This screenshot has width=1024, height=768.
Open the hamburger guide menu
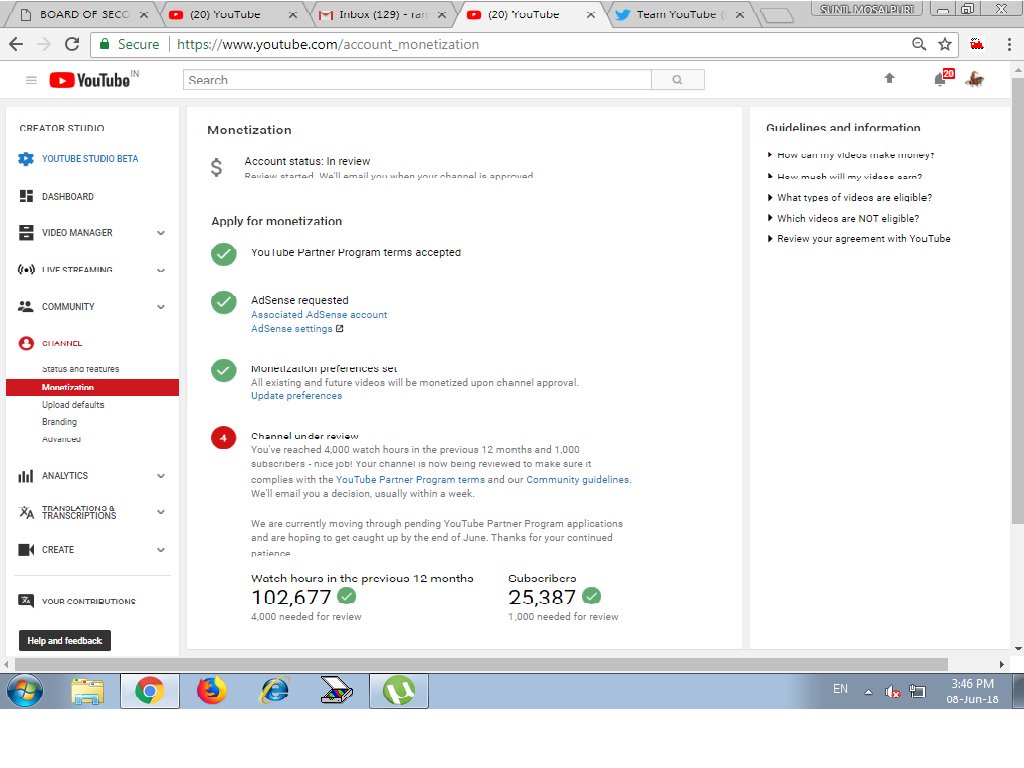(31, 80)
